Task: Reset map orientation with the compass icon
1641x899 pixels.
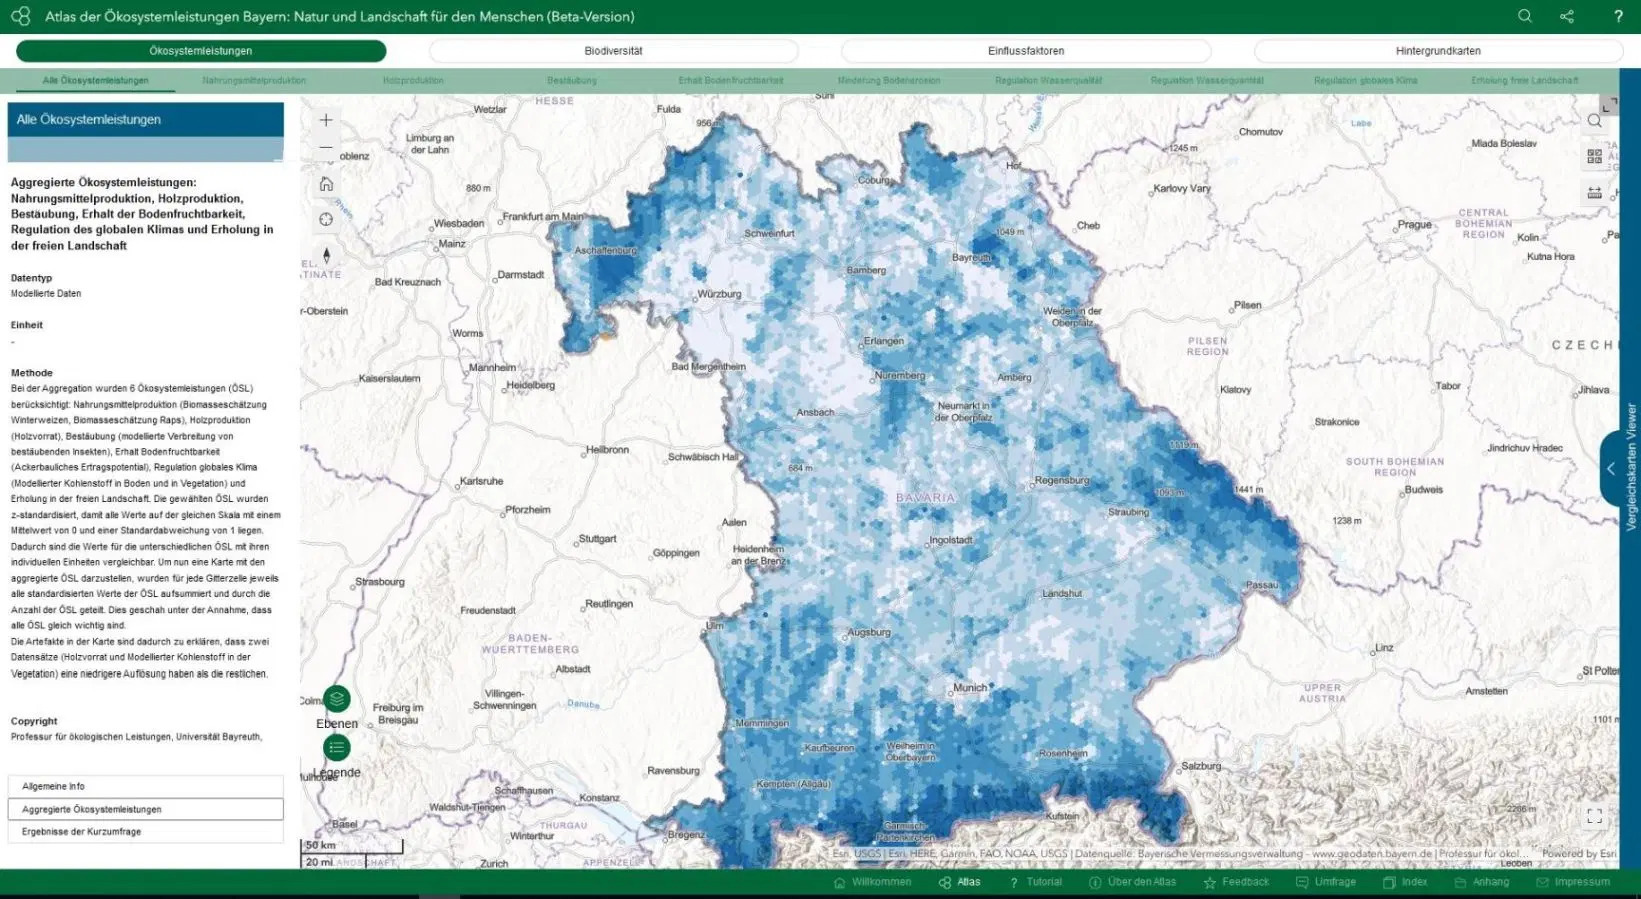Action: click(x=326, y=255)
